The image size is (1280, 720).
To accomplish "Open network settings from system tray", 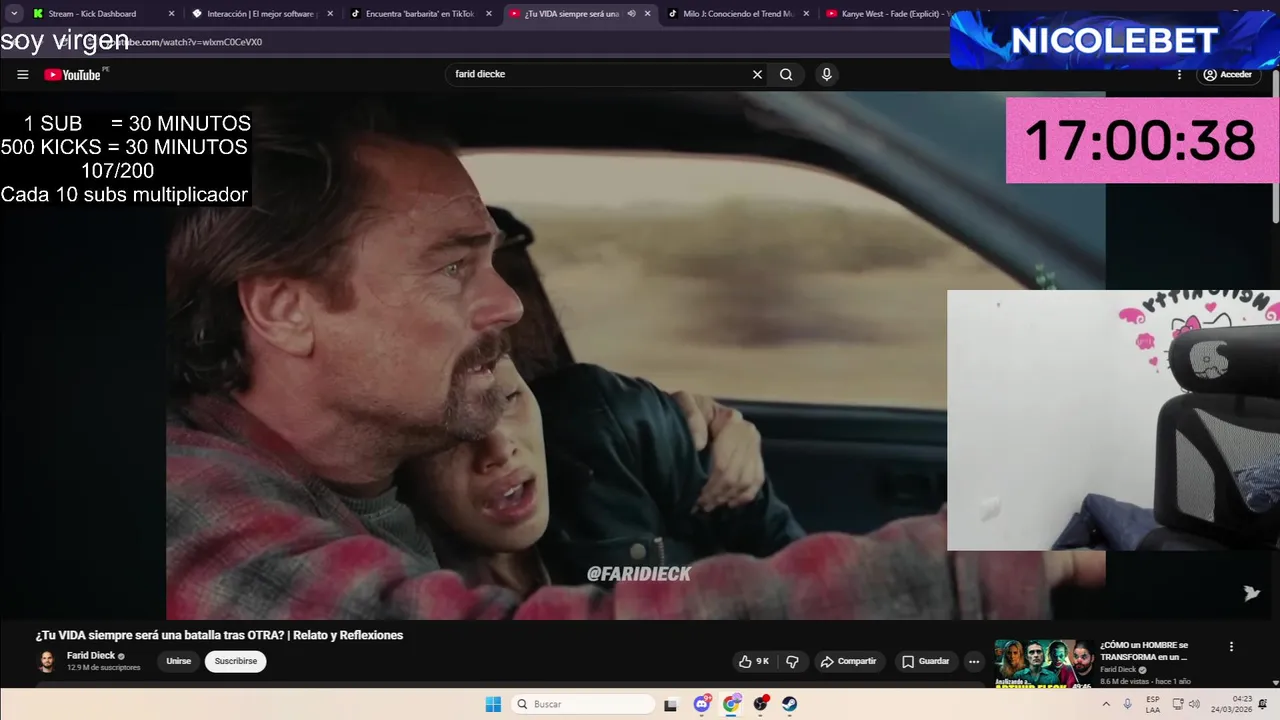I will point(1178,704).
